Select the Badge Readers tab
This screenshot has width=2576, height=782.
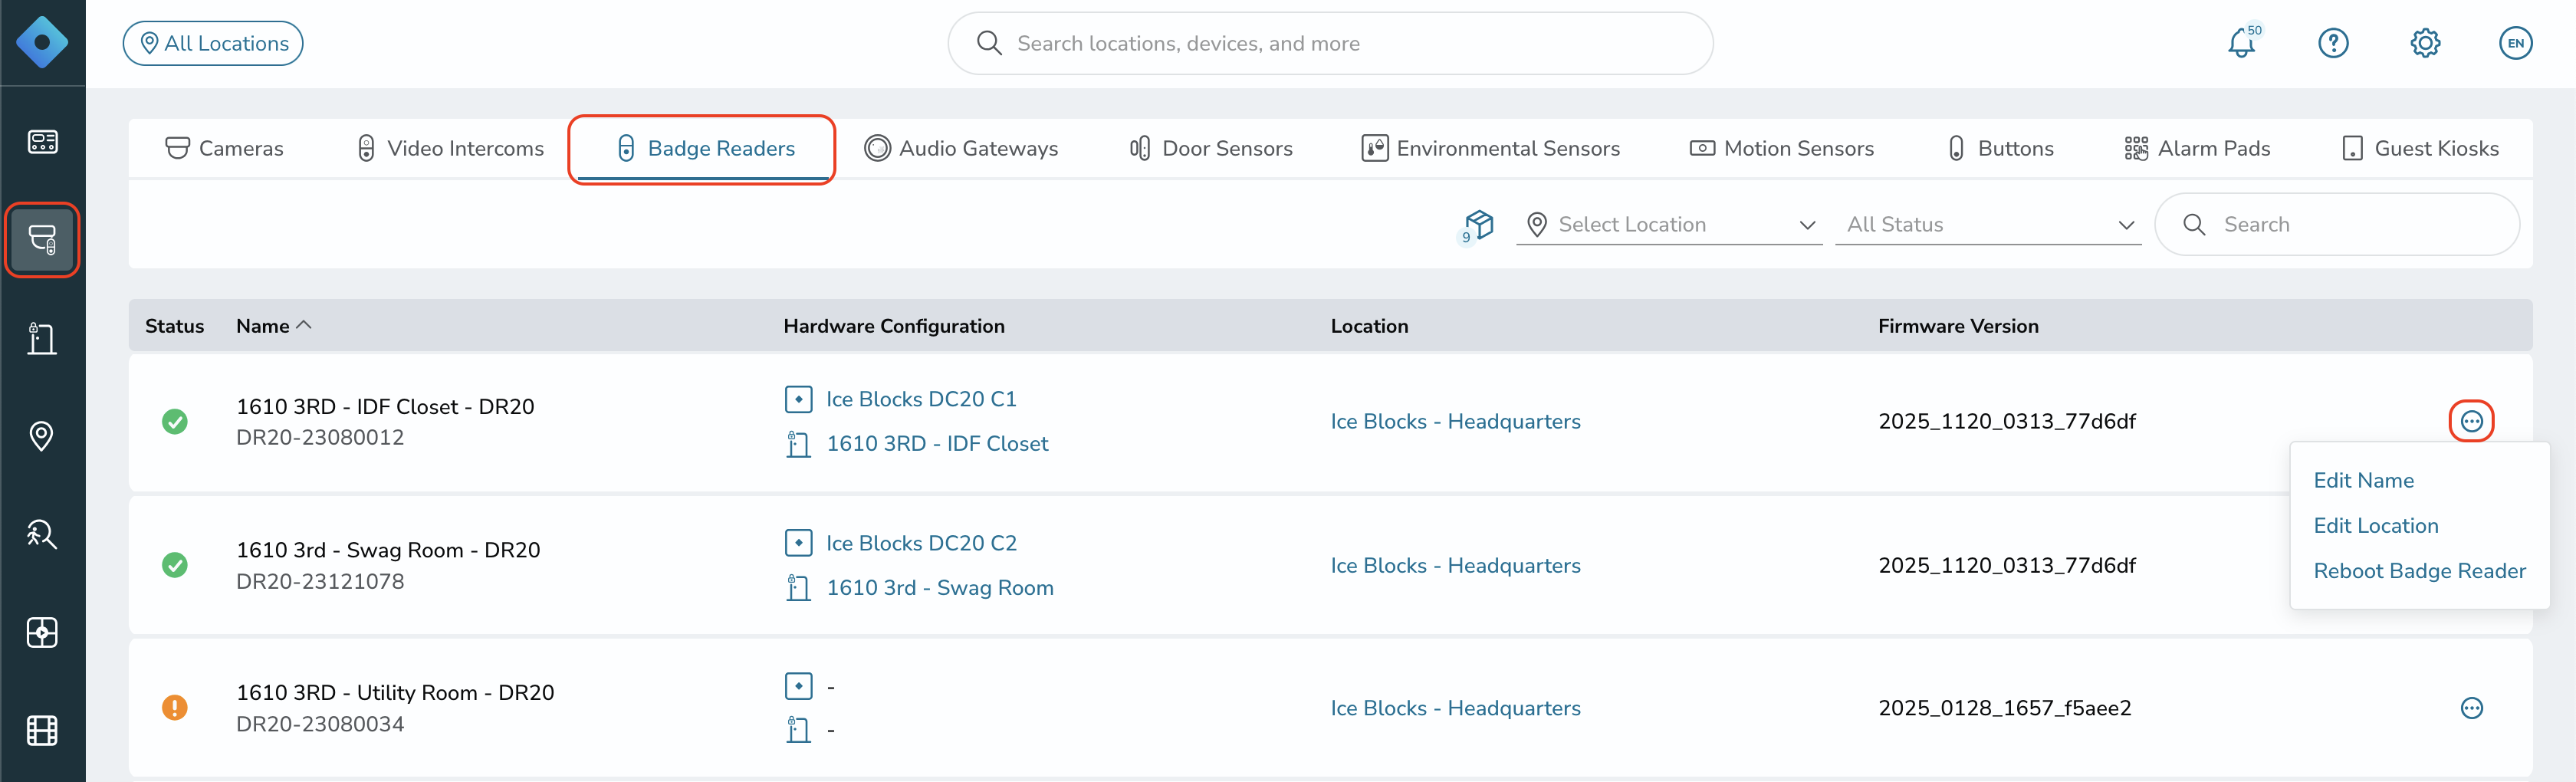(705, 149)
